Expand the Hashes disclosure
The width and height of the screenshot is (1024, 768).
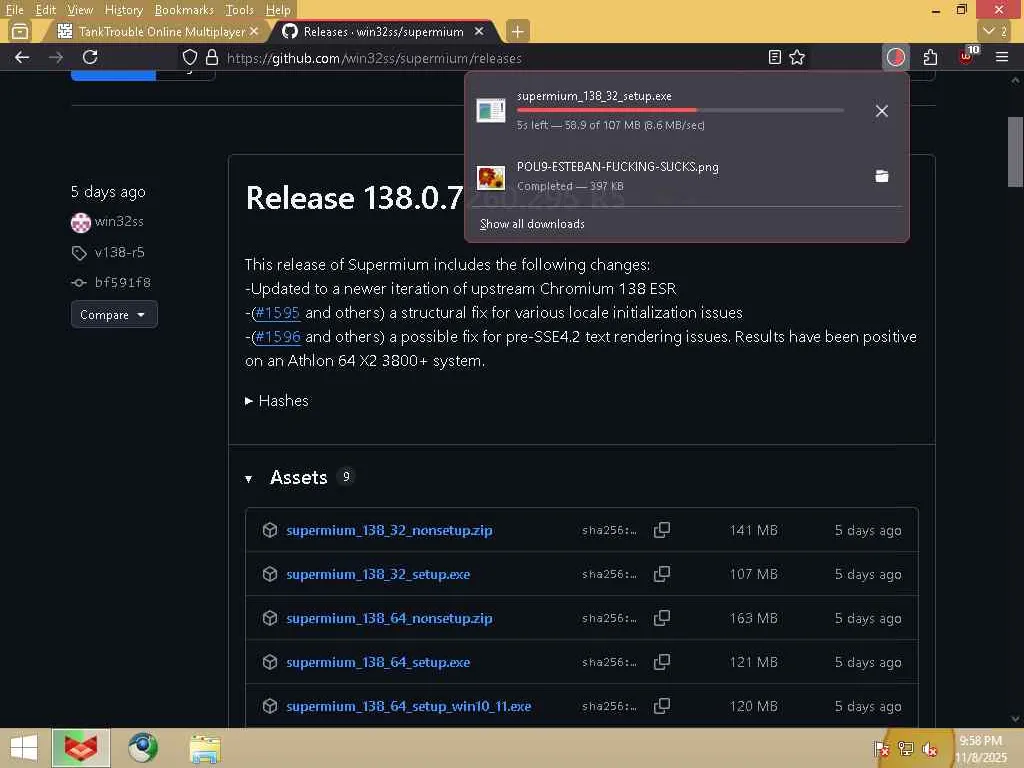[x=276, y=400]
